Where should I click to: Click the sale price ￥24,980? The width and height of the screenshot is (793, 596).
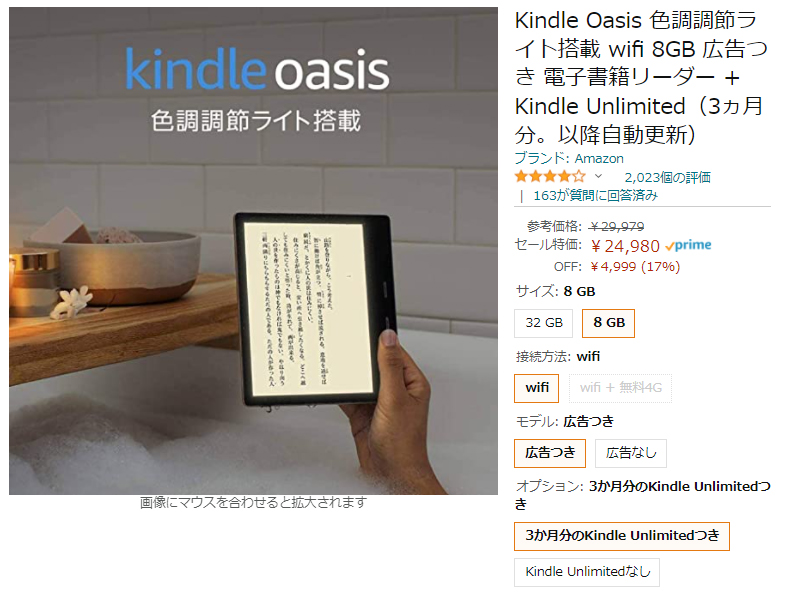tap(626, 246)
